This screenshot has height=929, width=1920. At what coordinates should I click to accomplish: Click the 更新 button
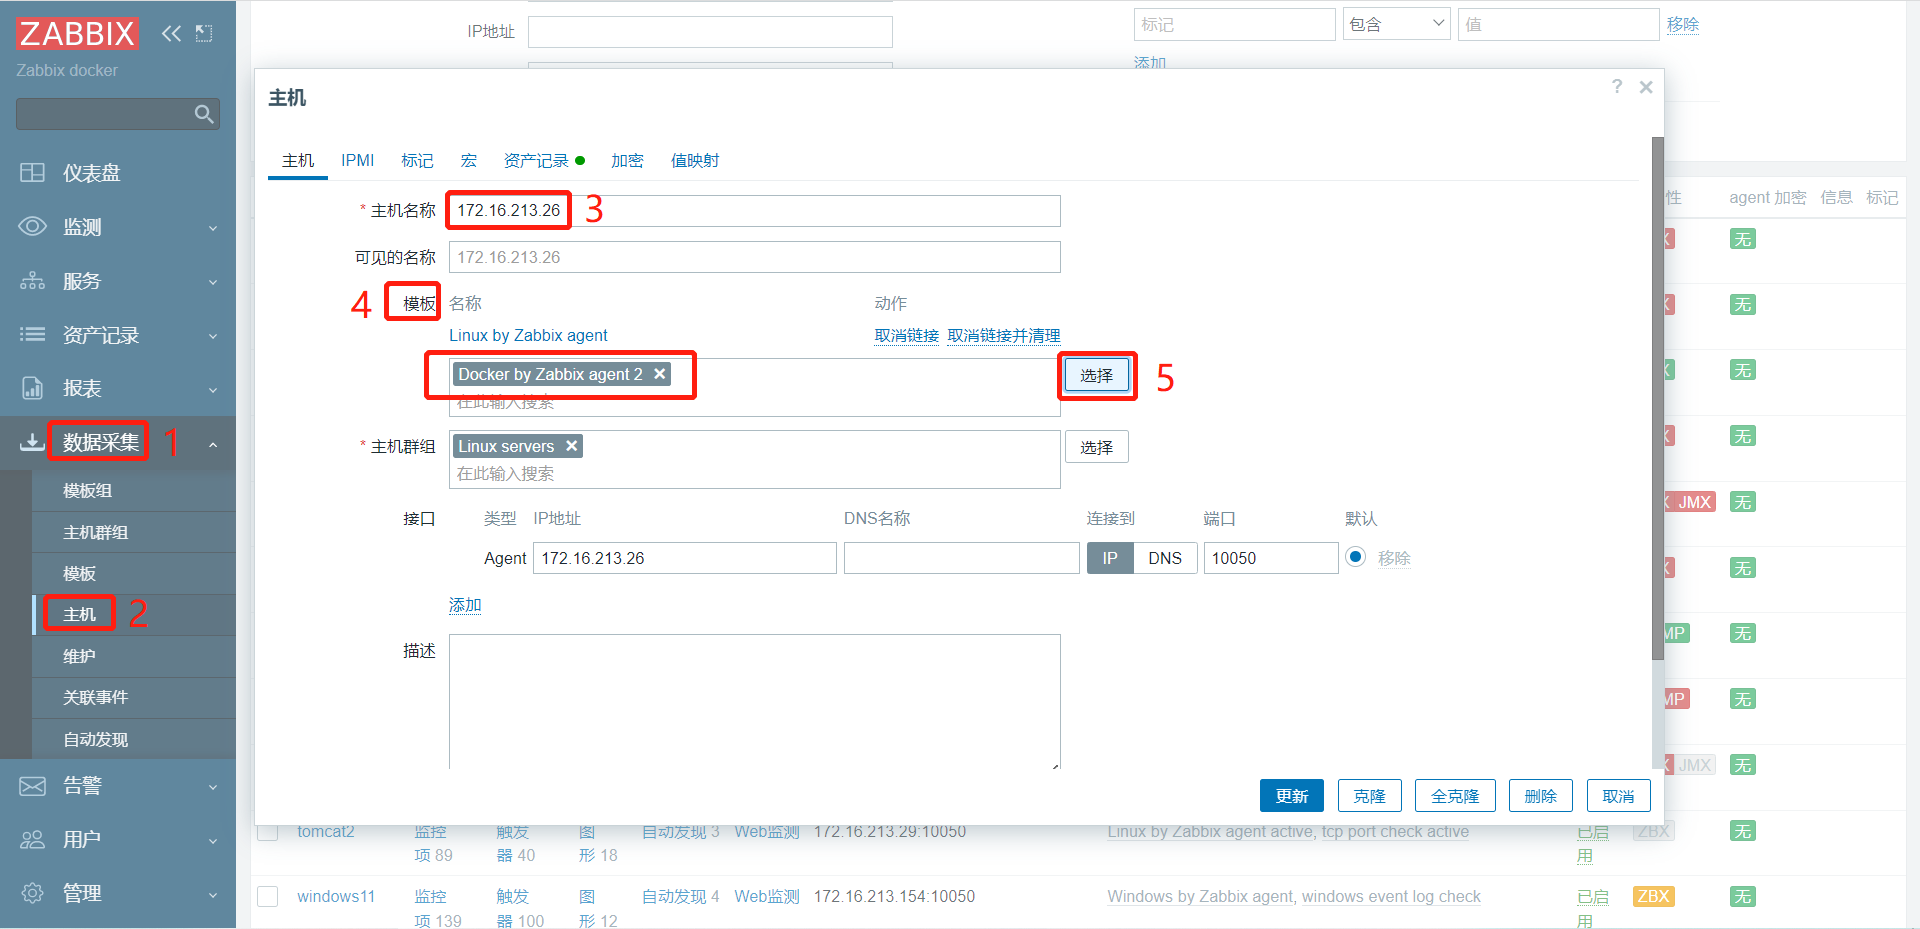click(1292, 796)
